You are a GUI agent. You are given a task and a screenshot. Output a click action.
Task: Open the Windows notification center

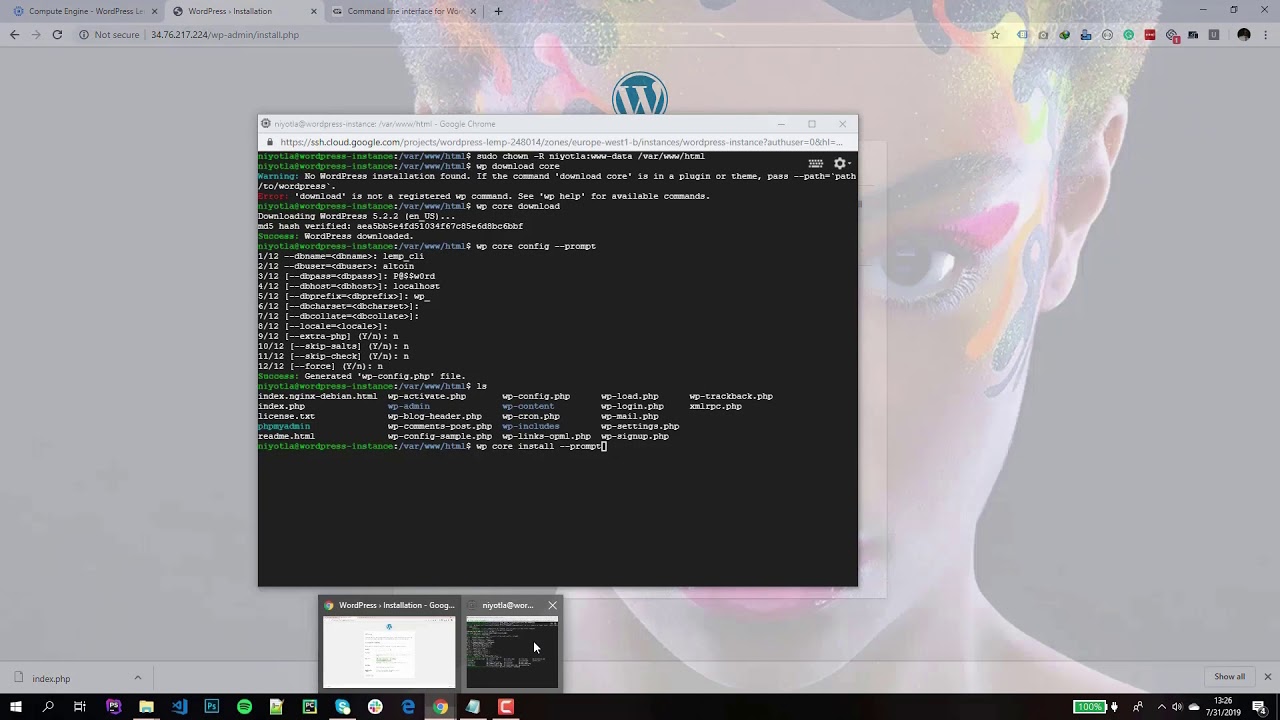(x=1259, y=707)
